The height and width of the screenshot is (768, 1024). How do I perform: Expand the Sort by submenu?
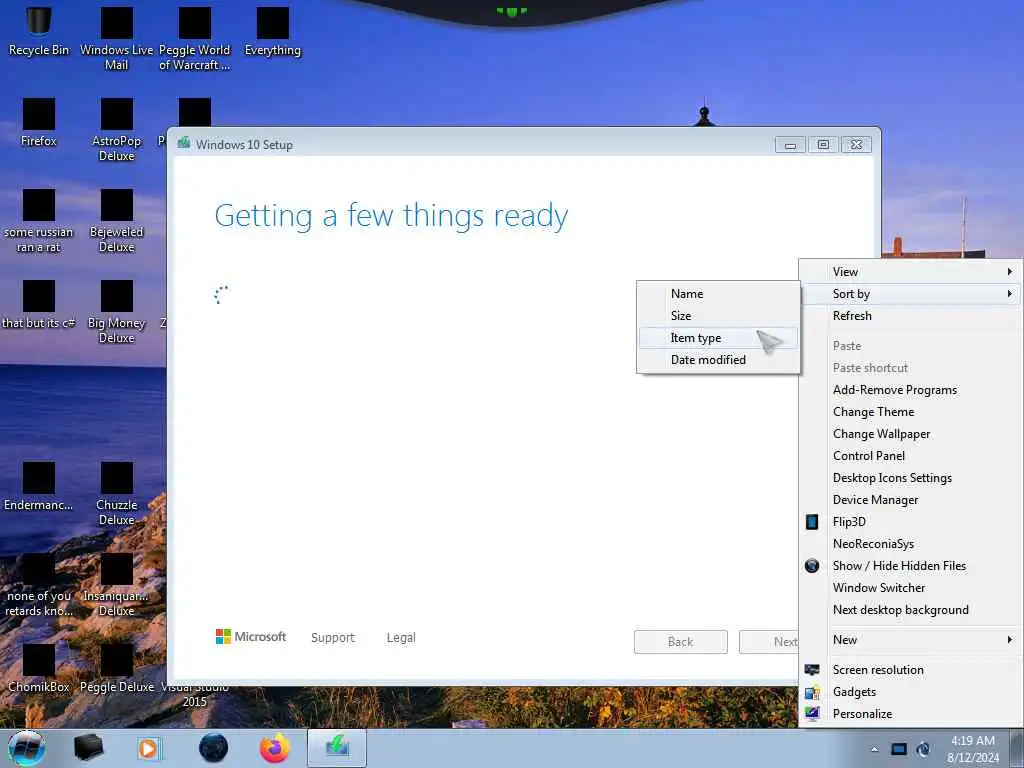910,294
